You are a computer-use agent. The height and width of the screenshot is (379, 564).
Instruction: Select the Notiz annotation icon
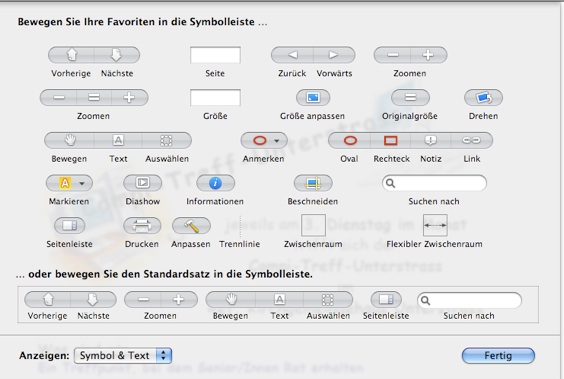431,140
